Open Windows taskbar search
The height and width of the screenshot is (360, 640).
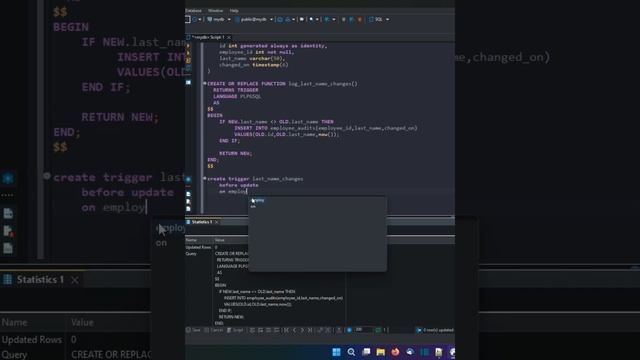pyautogui.click(x=351, y=352)
